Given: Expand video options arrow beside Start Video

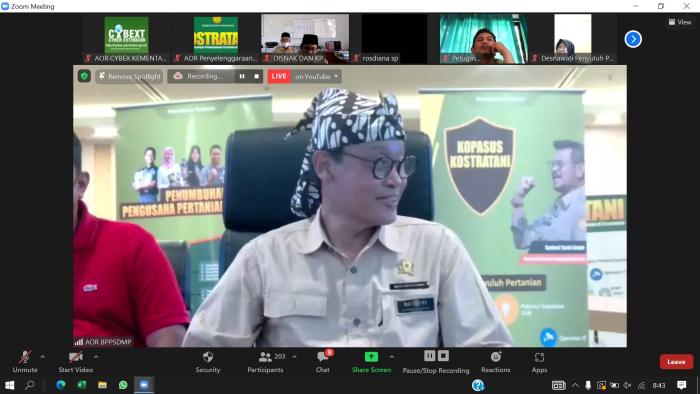Looking at the screenshot, I should pos(96,357).
